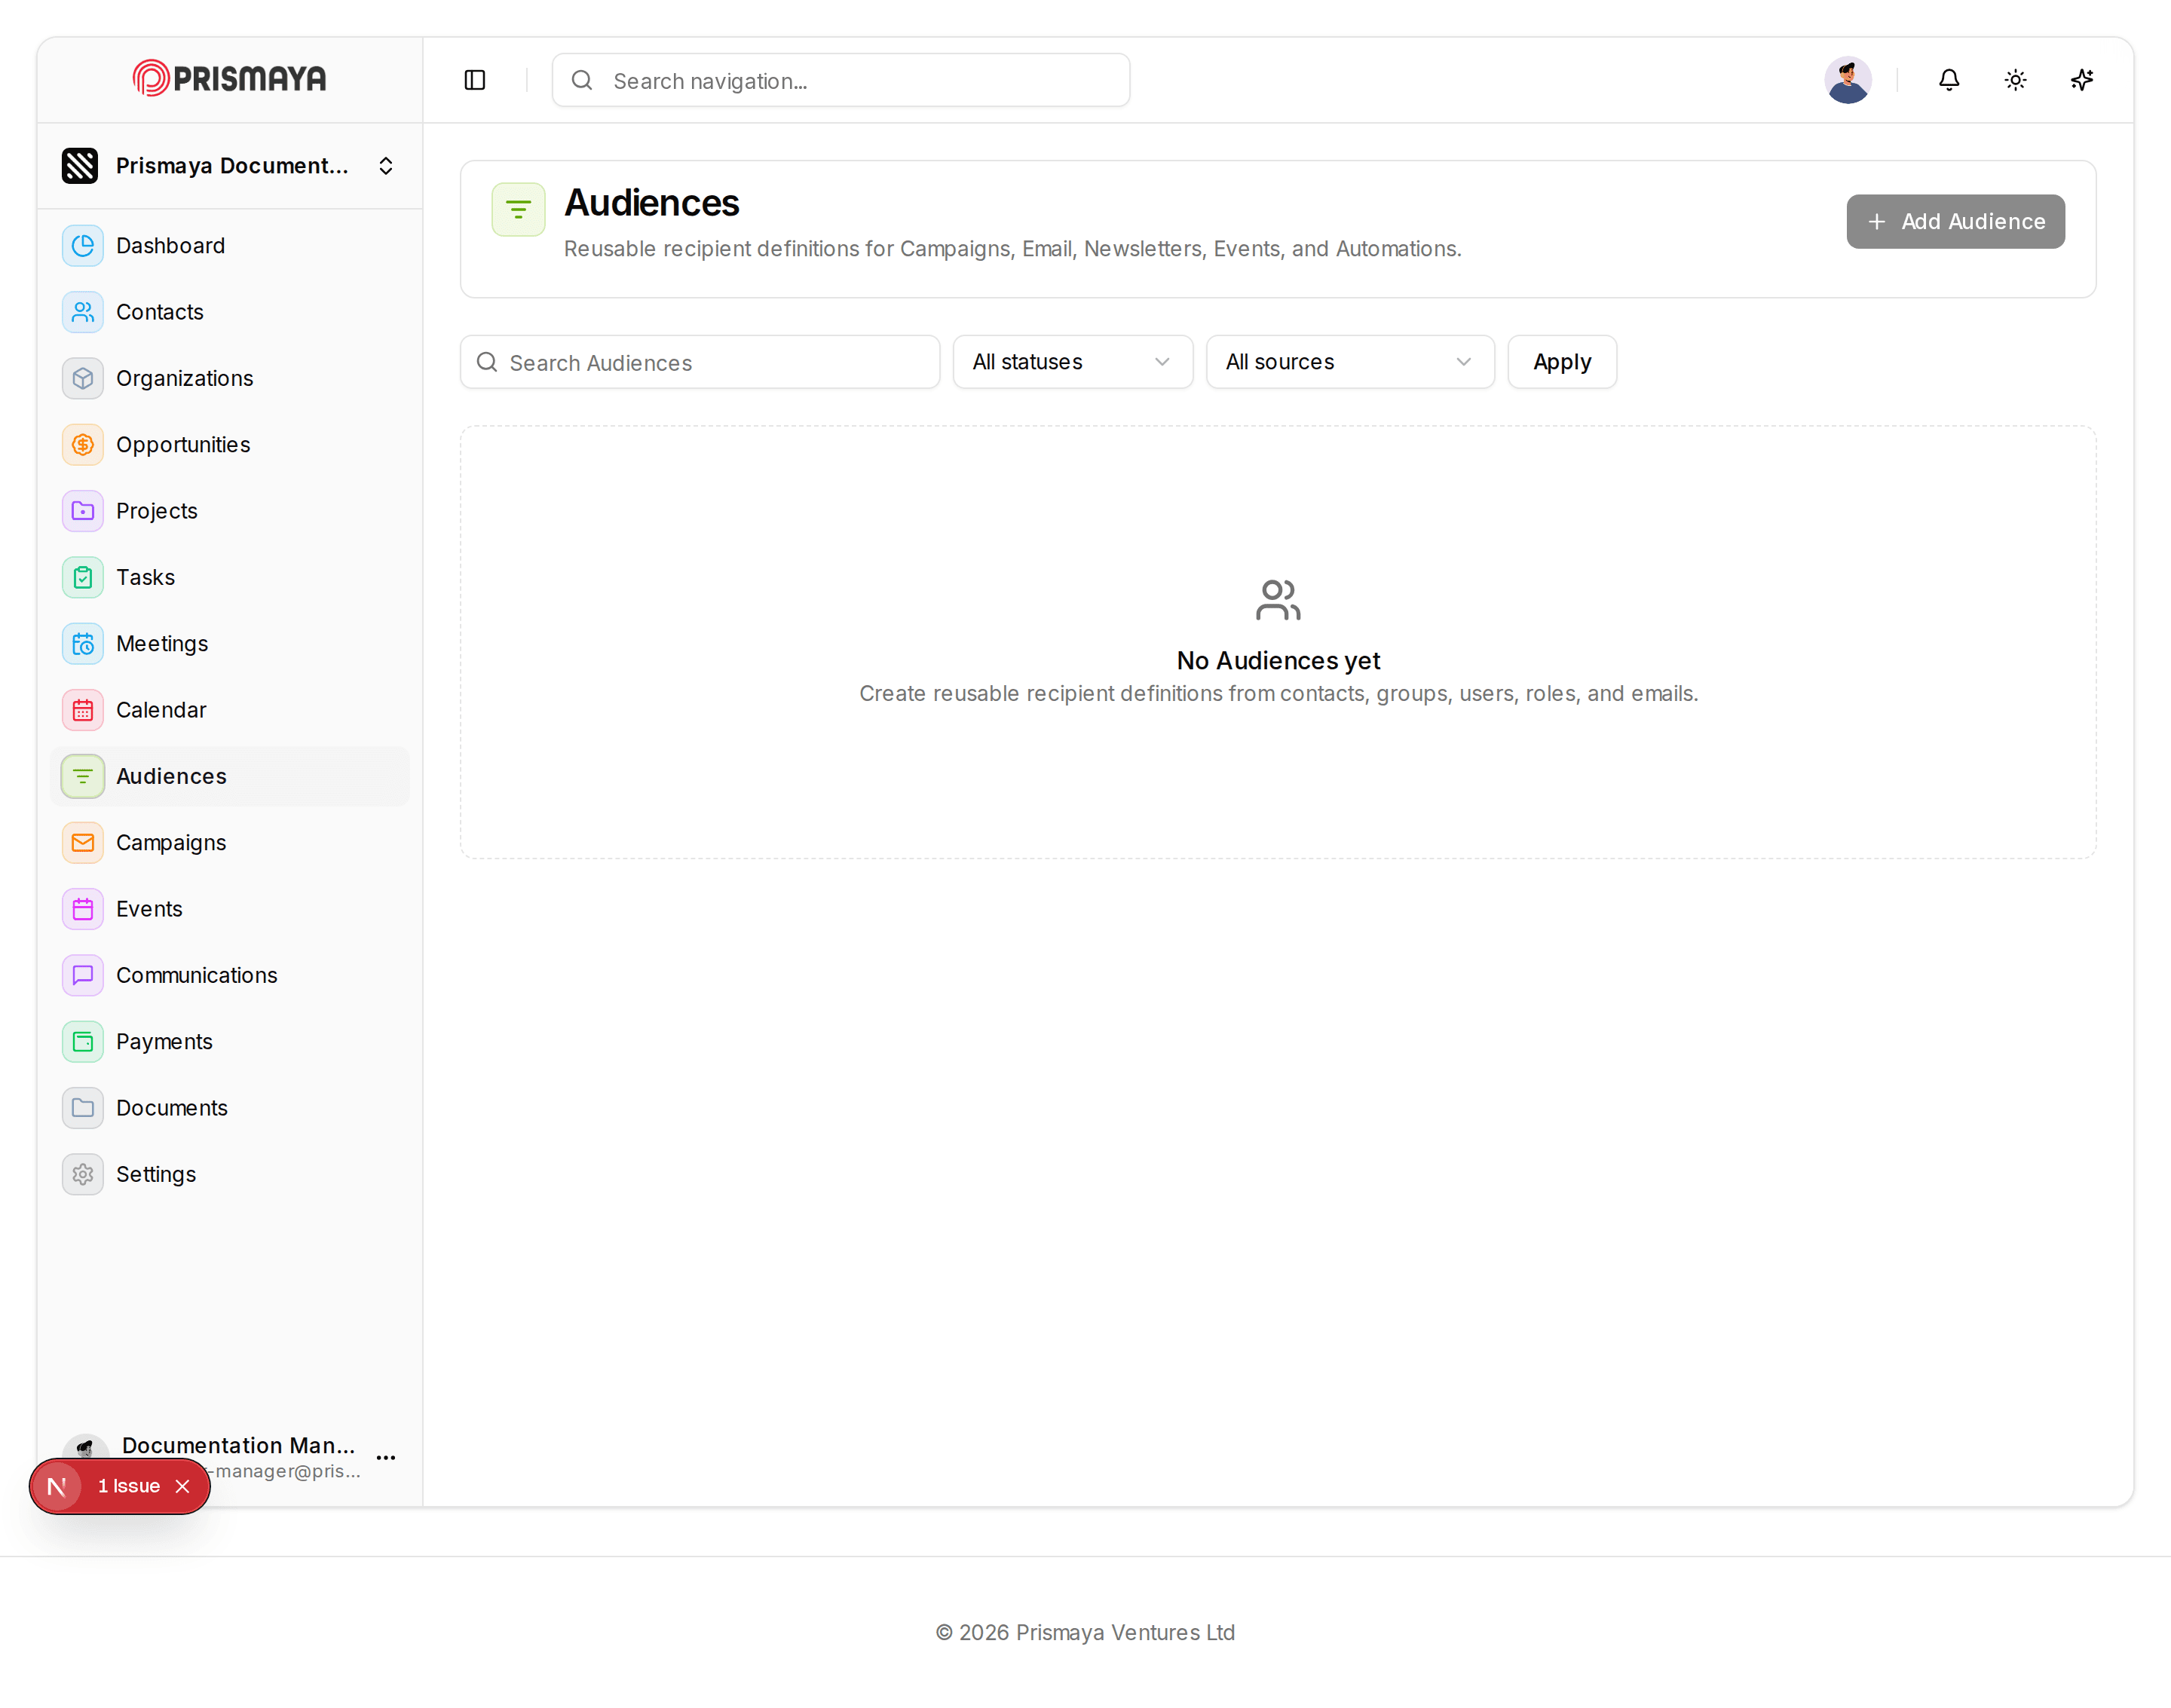Viewport: 2171px width, 1708px height.
Task: Focus the Search Audiences field
Action: click(699, 362)
